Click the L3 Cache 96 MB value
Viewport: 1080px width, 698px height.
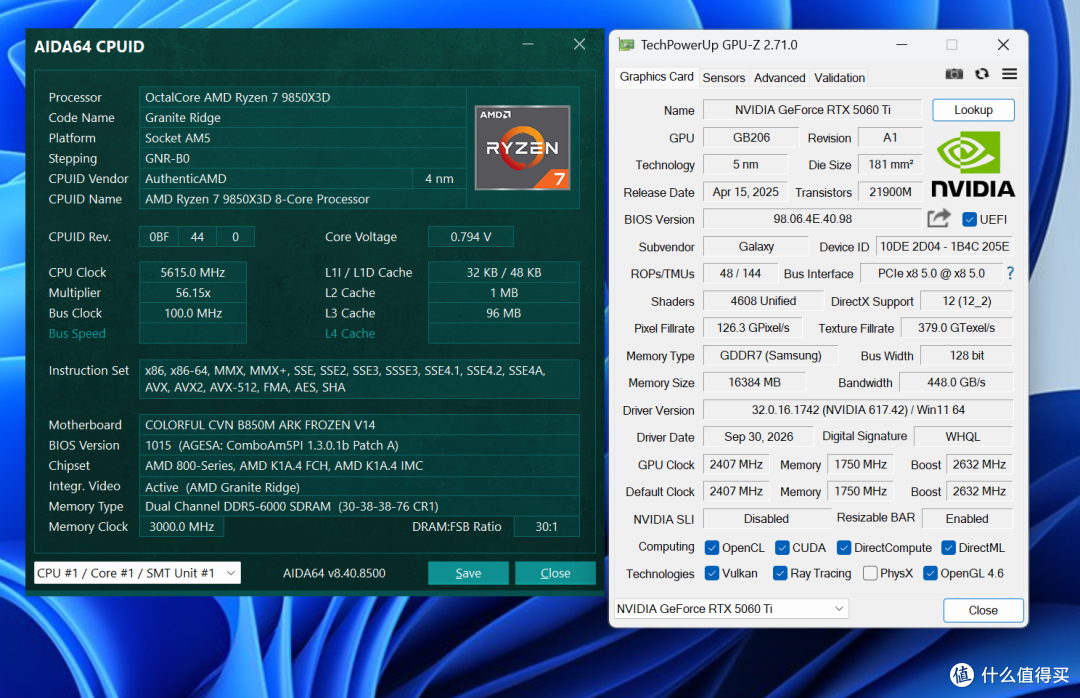pos(503,313)
